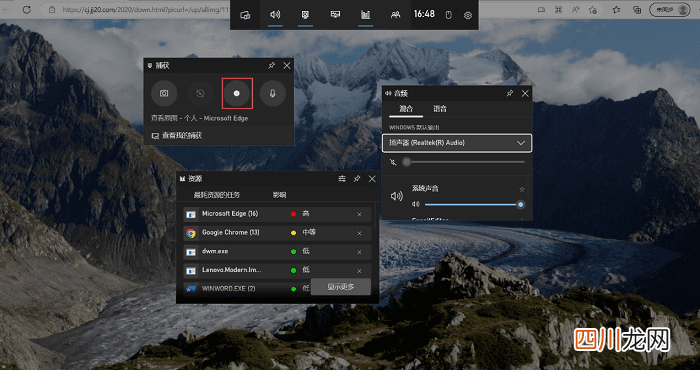Toggle the Audio widget from Game Bar
Screen dimensions: 700x370
click(275, 15)
